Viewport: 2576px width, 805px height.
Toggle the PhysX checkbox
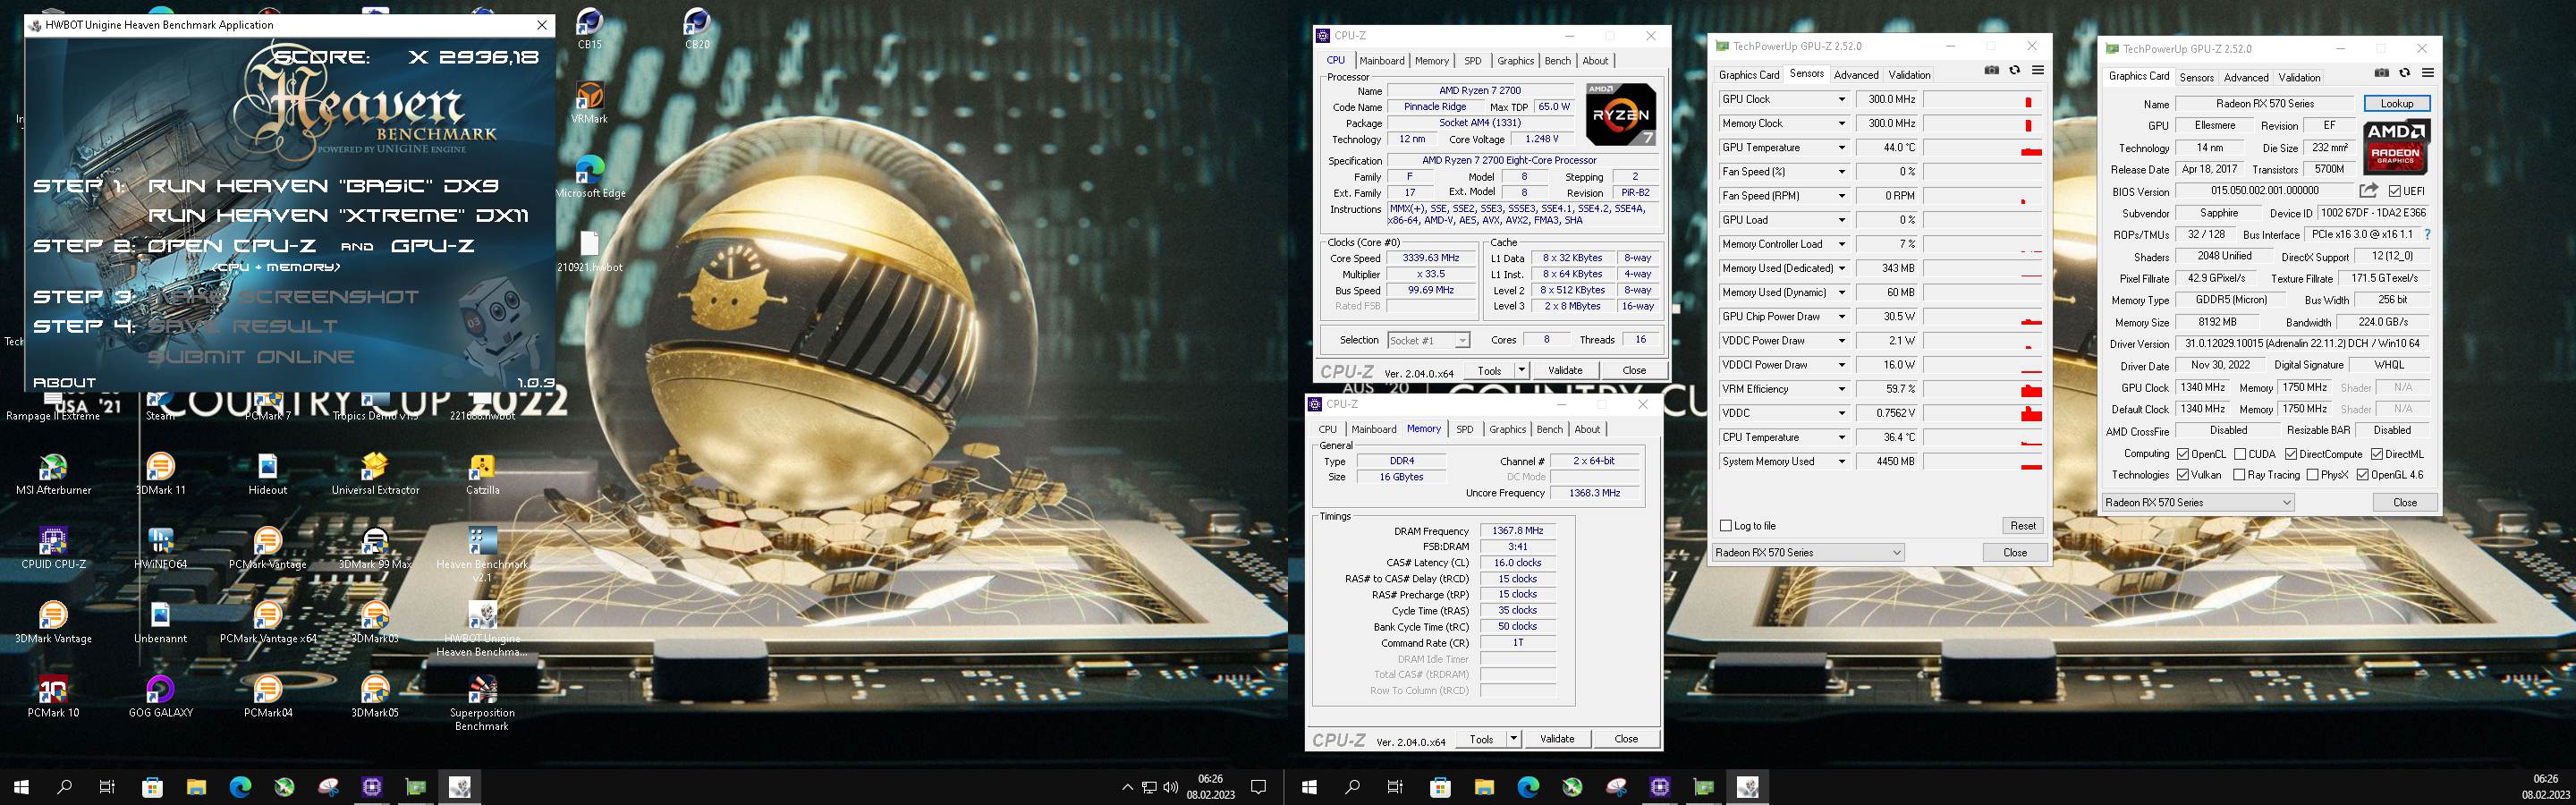pos(2312,475)
